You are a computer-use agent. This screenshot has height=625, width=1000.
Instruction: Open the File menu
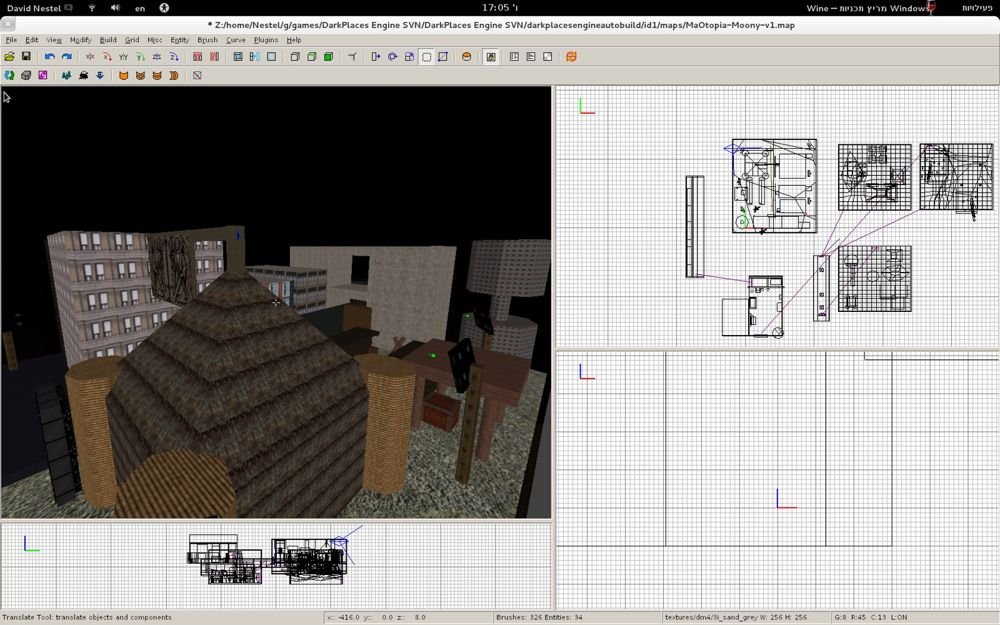pos(11,40)
